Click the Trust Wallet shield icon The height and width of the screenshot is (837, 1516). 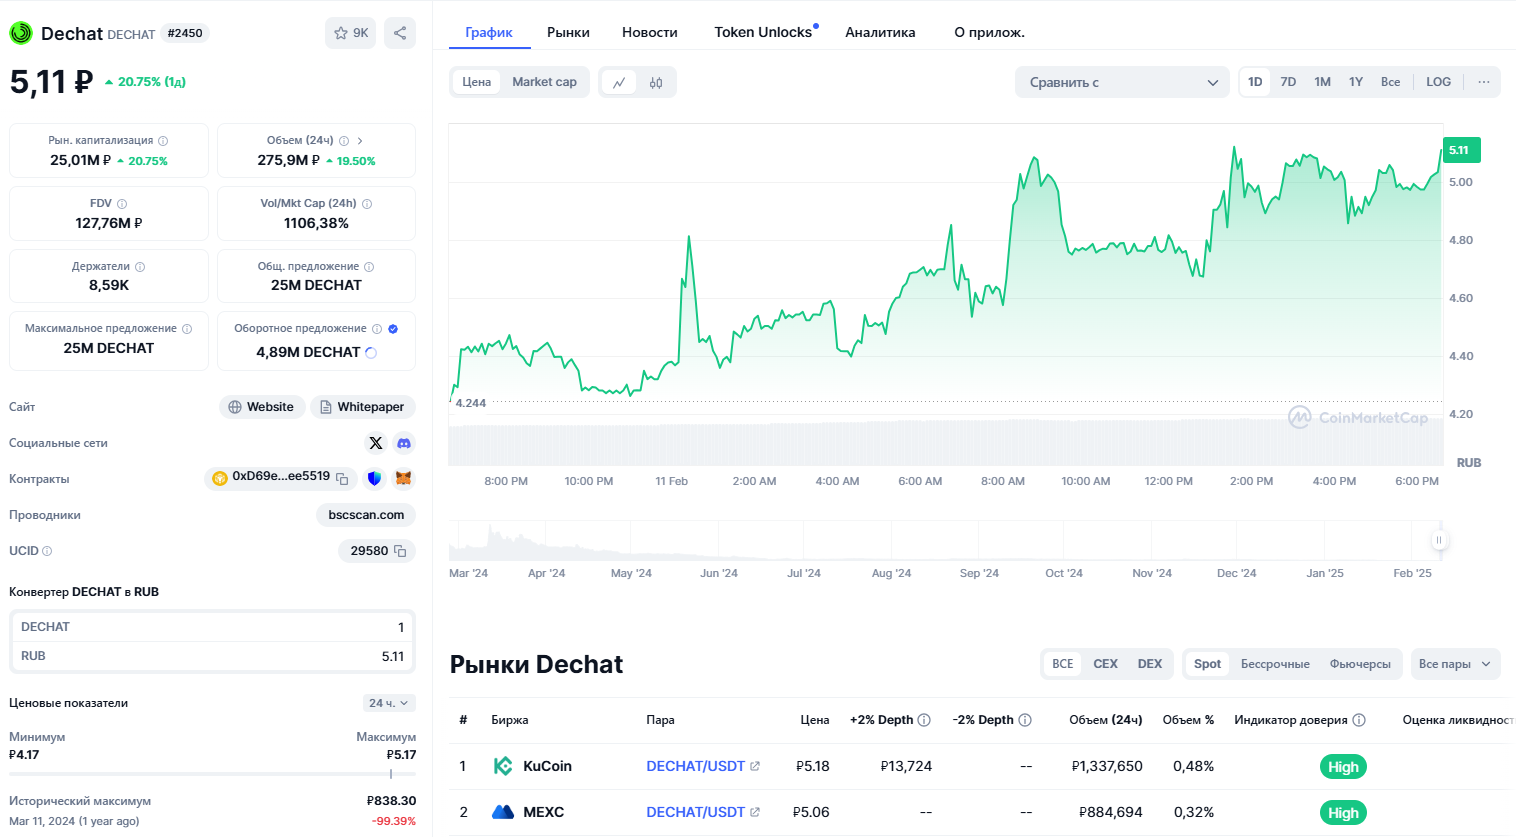[x=375, y=479]
